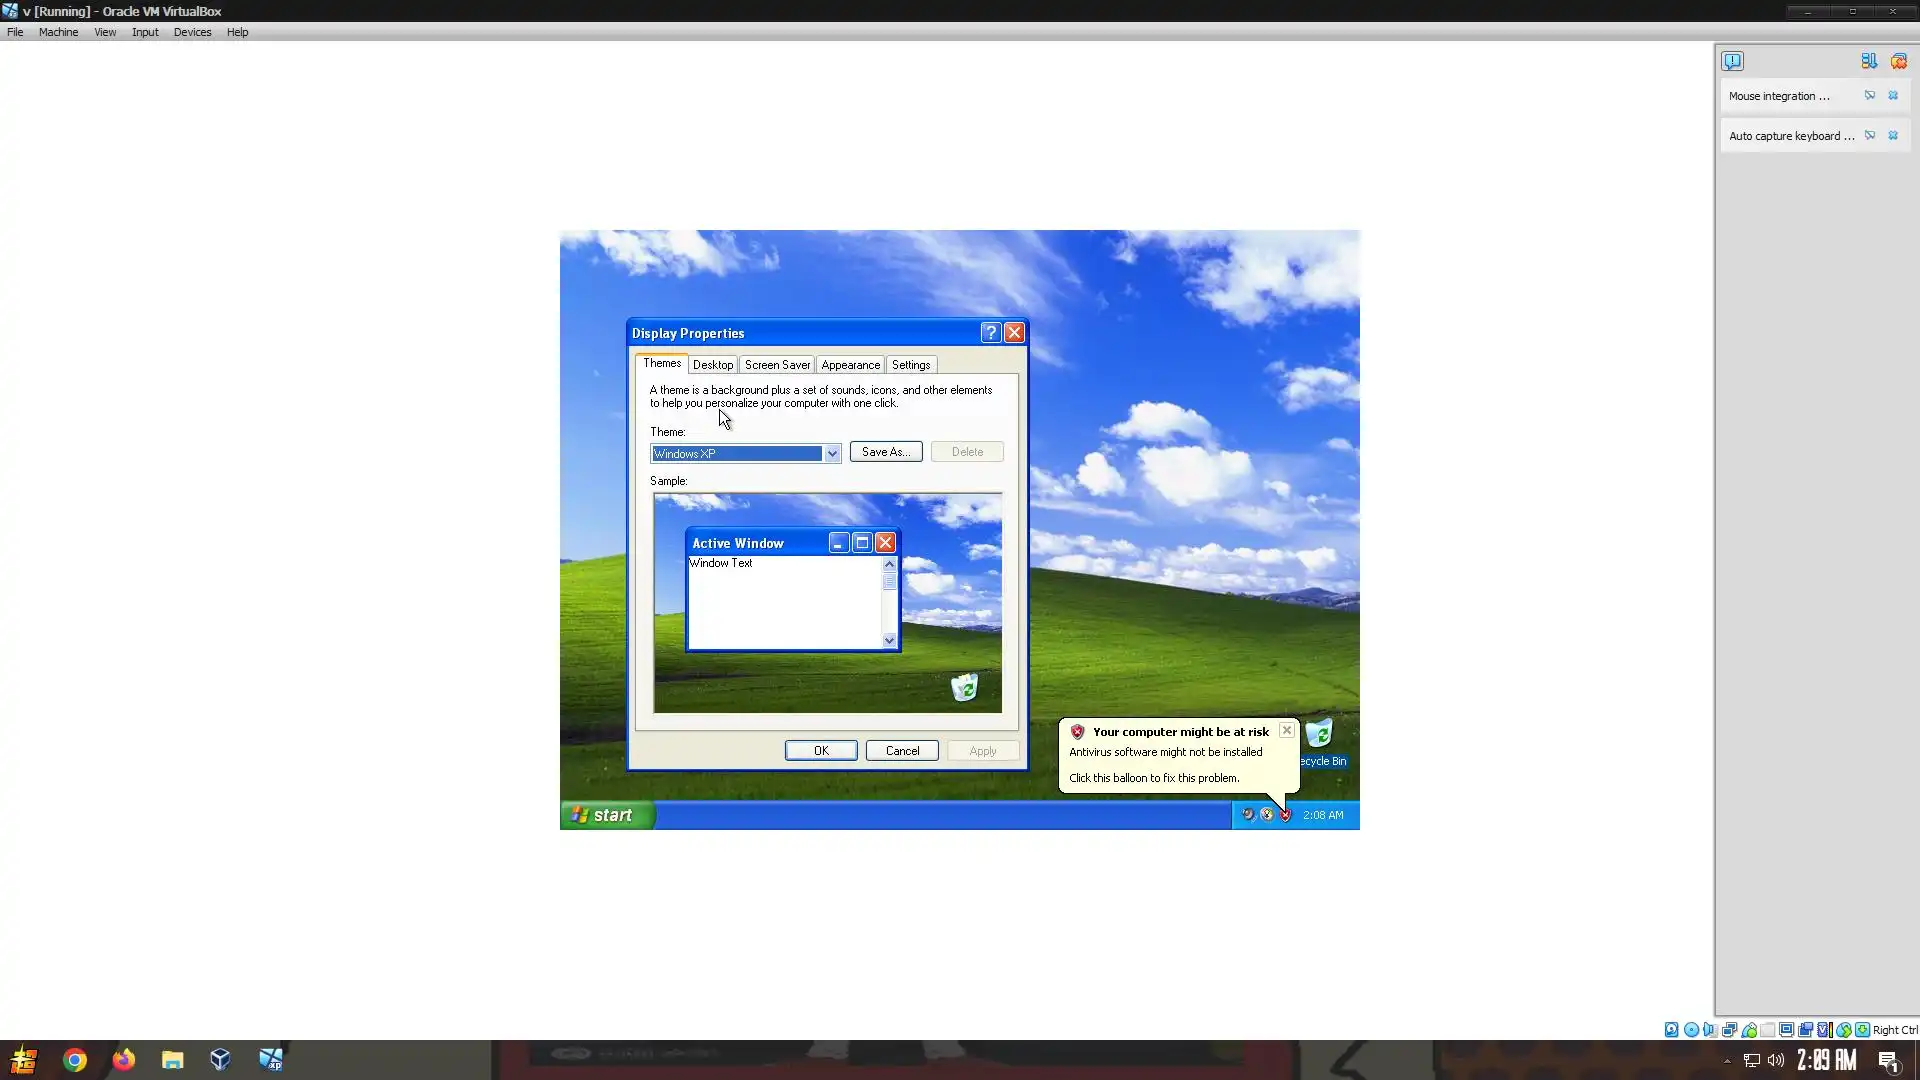Click the red security shield tray icon

click(x=1286, y=815)
